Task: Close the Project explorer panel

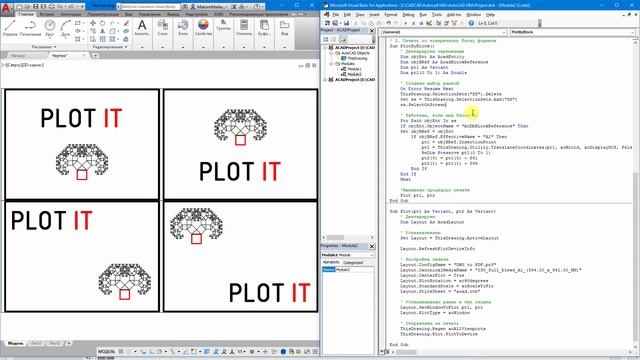Action: pyautogui.click(x=372, y=31)
